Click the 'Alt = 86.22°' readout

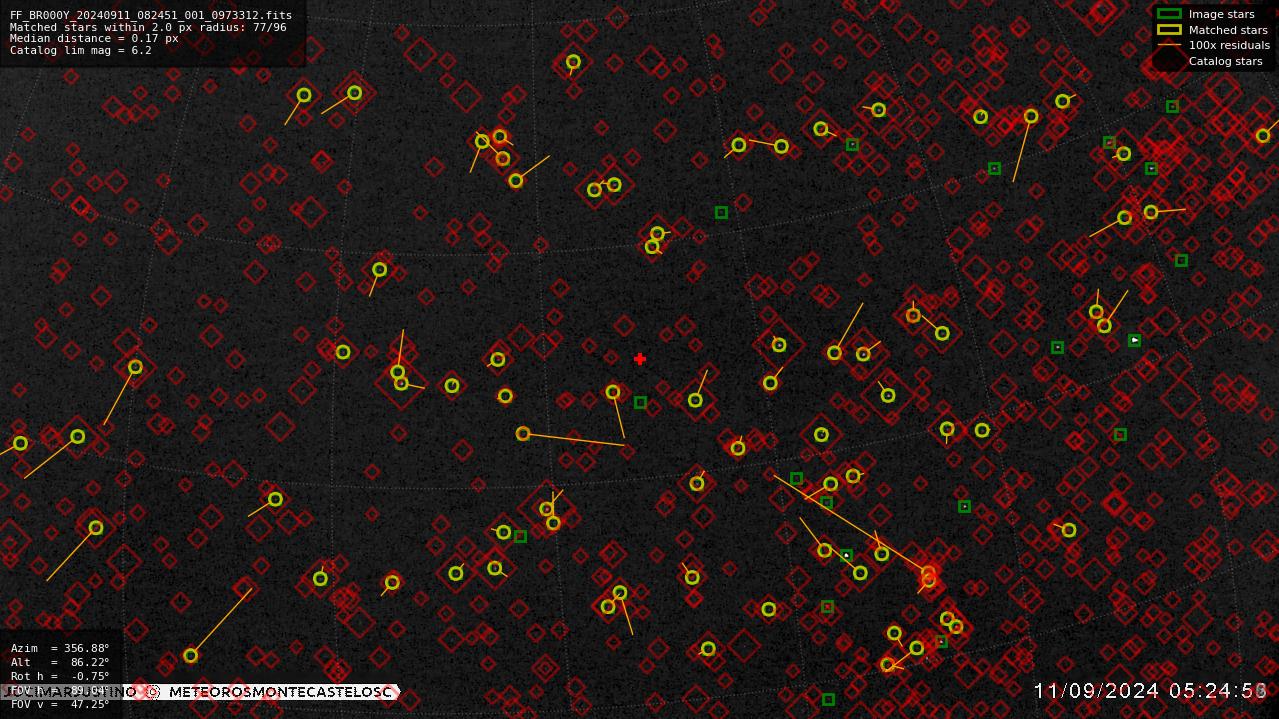pos(60,662)
